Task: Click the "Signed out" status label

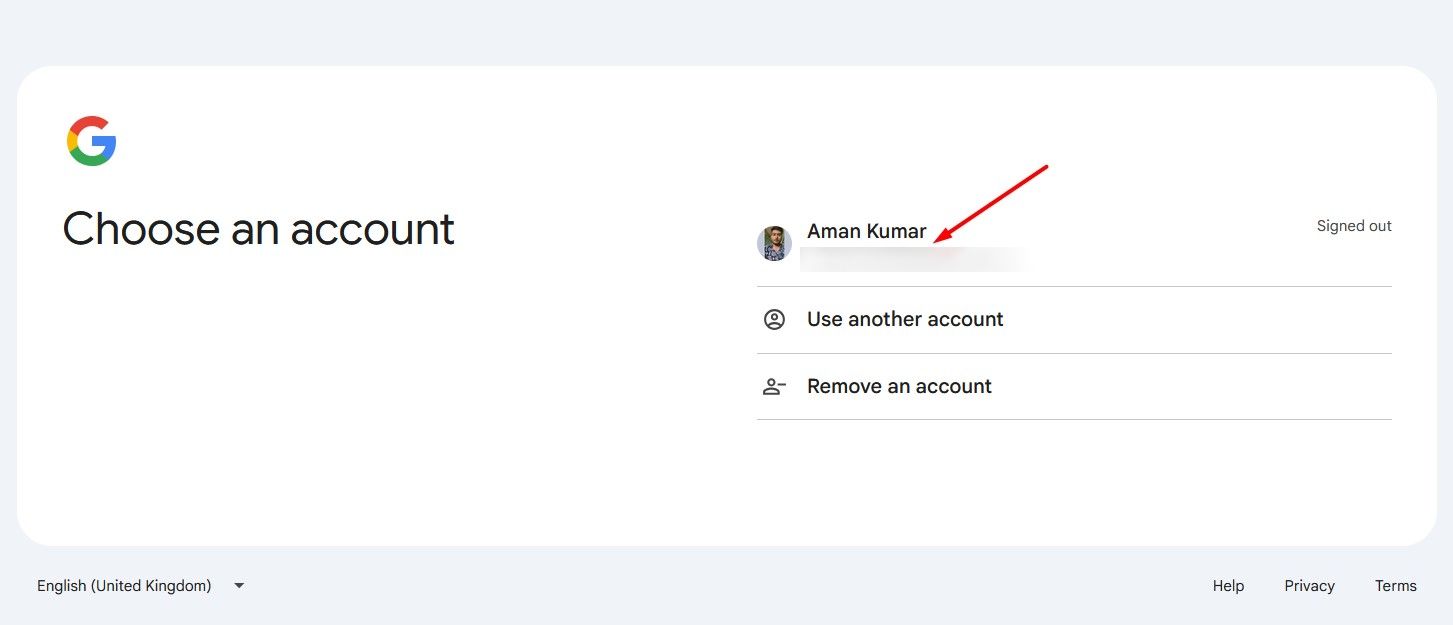Action: coord(1353,226)
